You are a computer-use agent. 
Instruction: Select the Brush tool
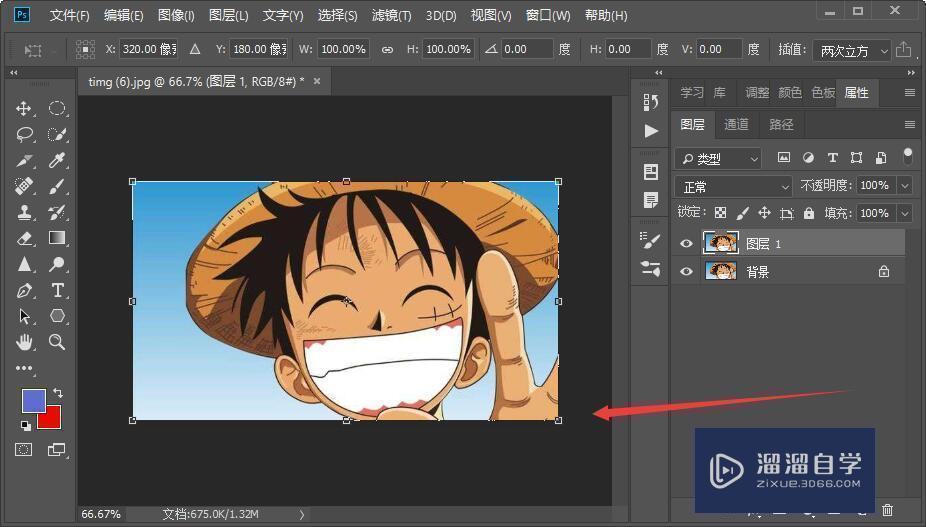[57, 187]
